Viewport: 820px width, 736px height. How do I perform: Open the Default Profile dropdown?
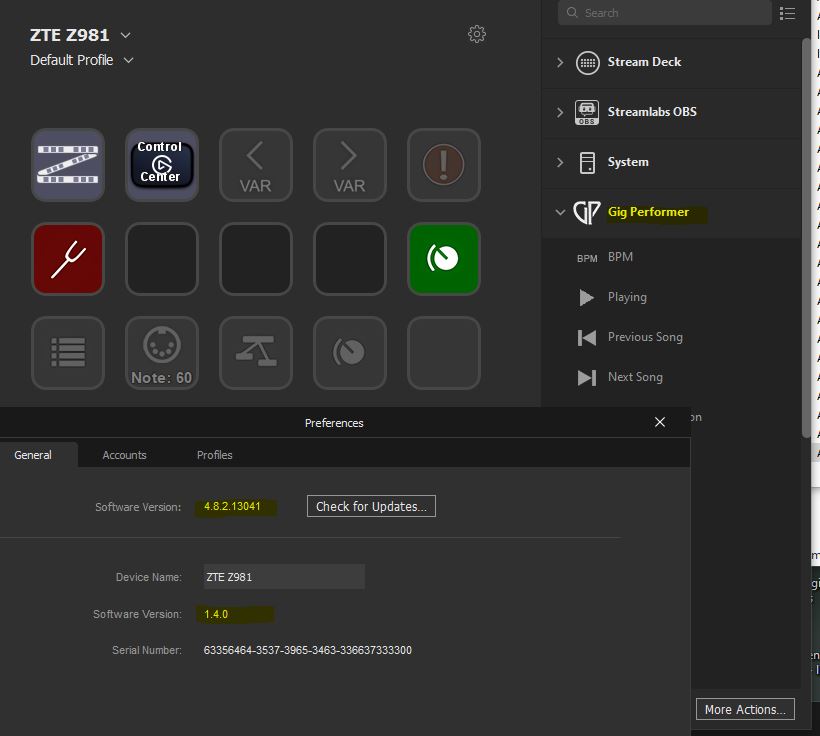click(x=129, y=60)
